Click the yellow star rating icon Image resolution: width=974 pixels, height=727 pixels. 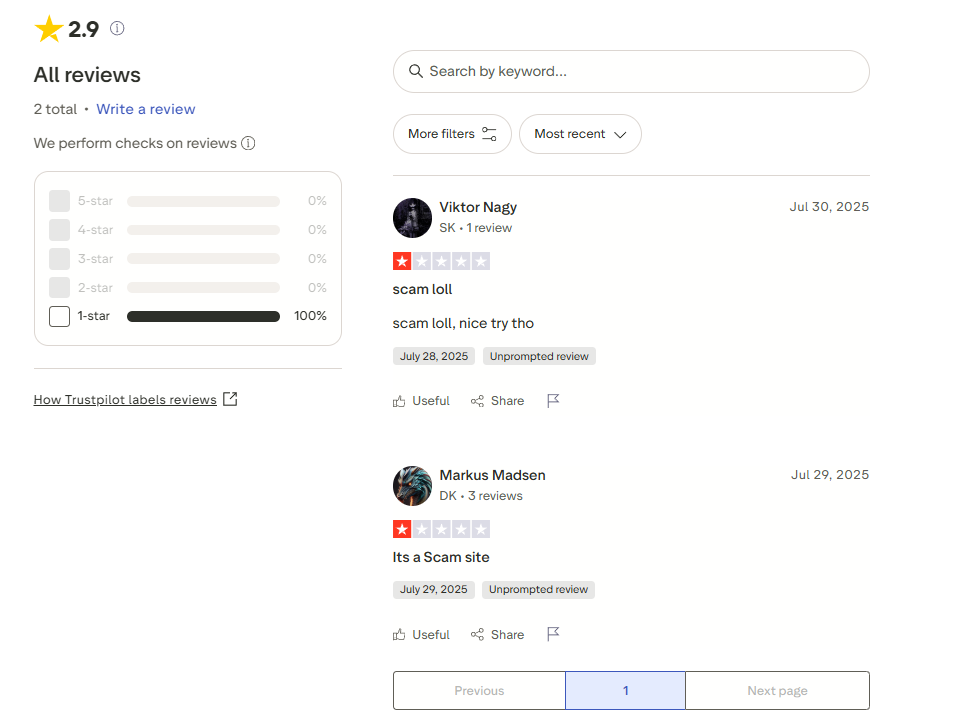(x=48, y=29)
